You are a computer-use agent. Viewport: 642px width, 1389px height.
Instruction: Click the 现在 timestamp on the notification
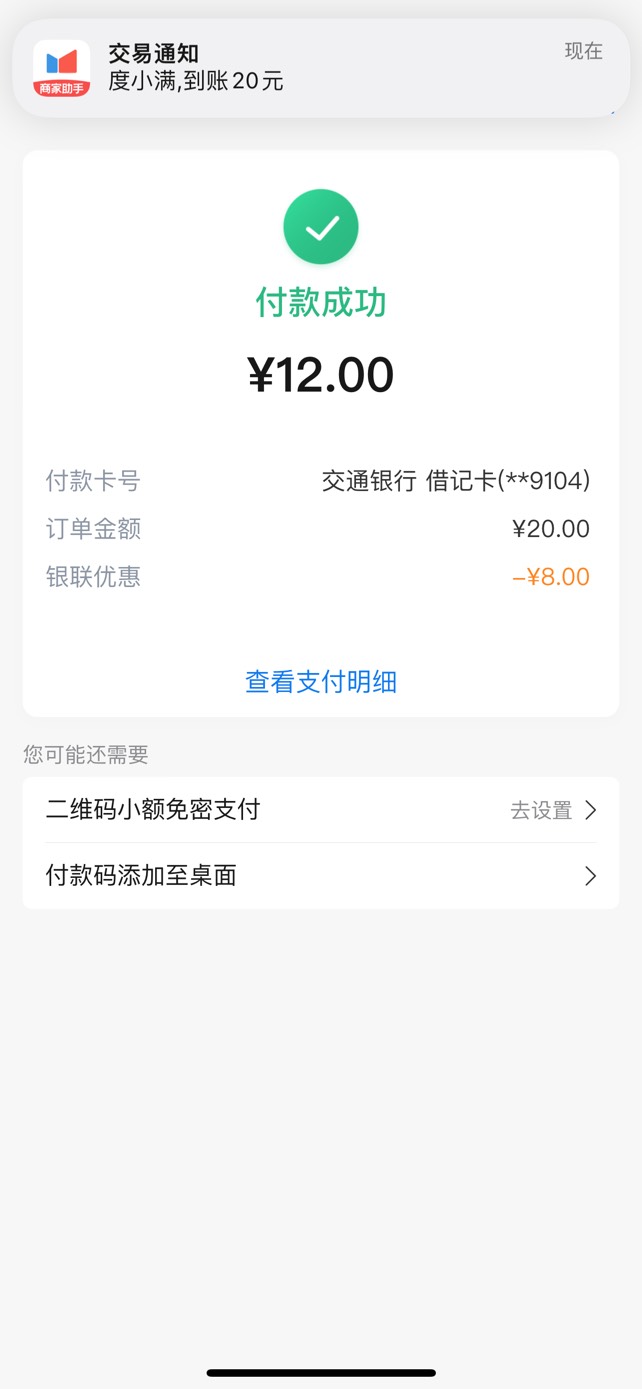pyautogui.click(x=583, y=52)
